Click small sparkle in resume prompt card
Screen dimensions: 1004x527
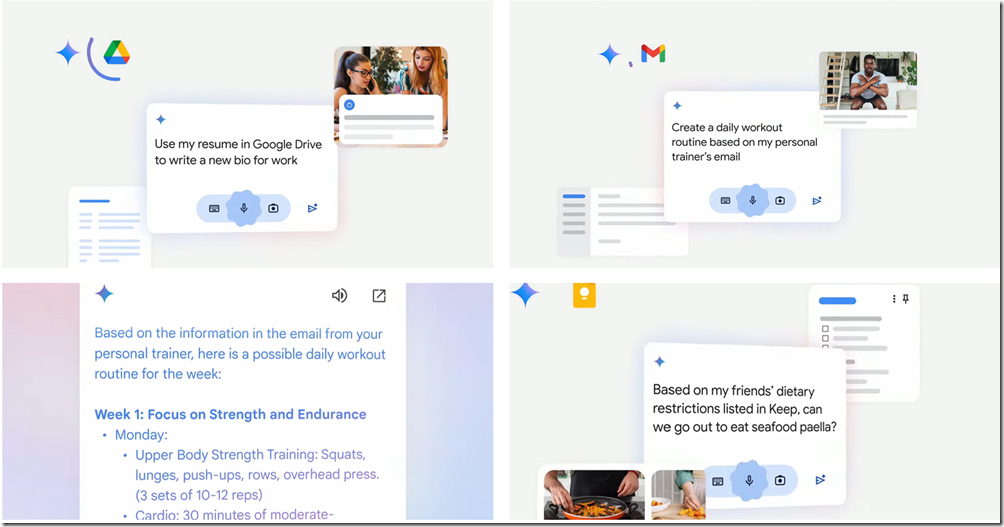coord(161,119)
